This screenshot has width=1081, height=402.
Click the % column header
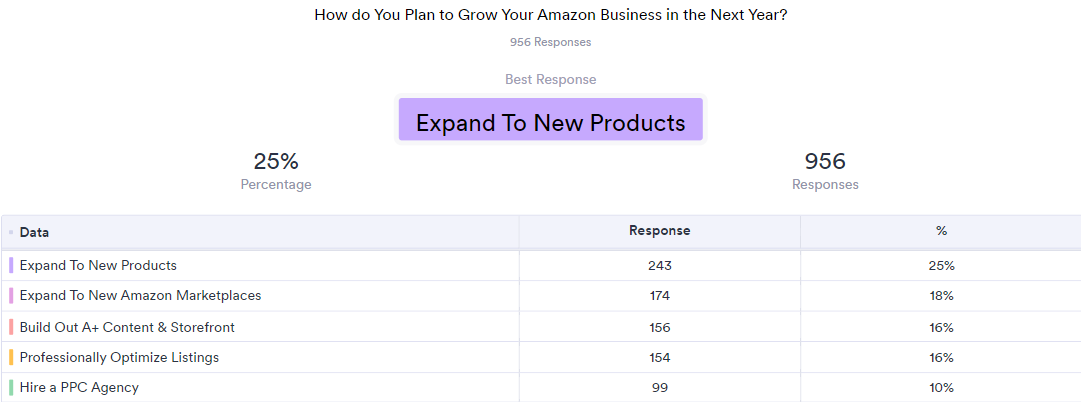941,231
